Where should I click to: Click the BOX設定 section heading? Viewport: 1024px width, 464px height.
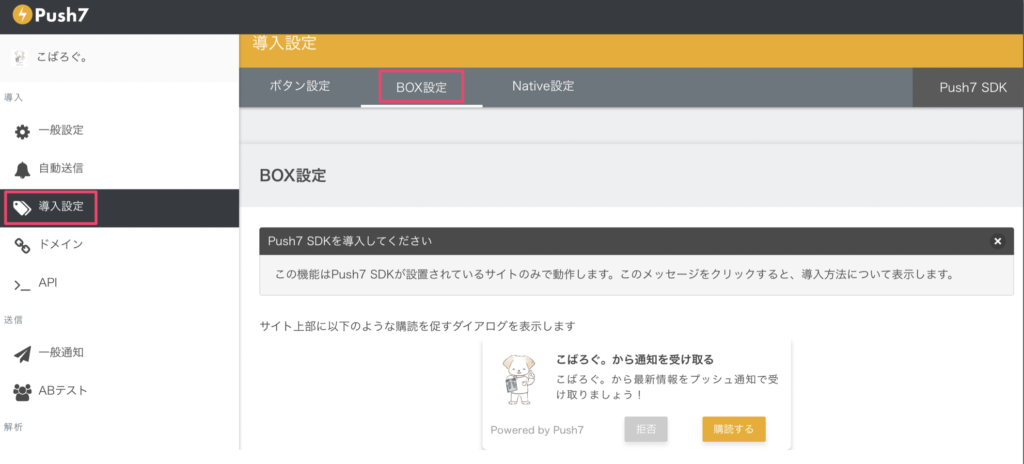coord(293,176)
